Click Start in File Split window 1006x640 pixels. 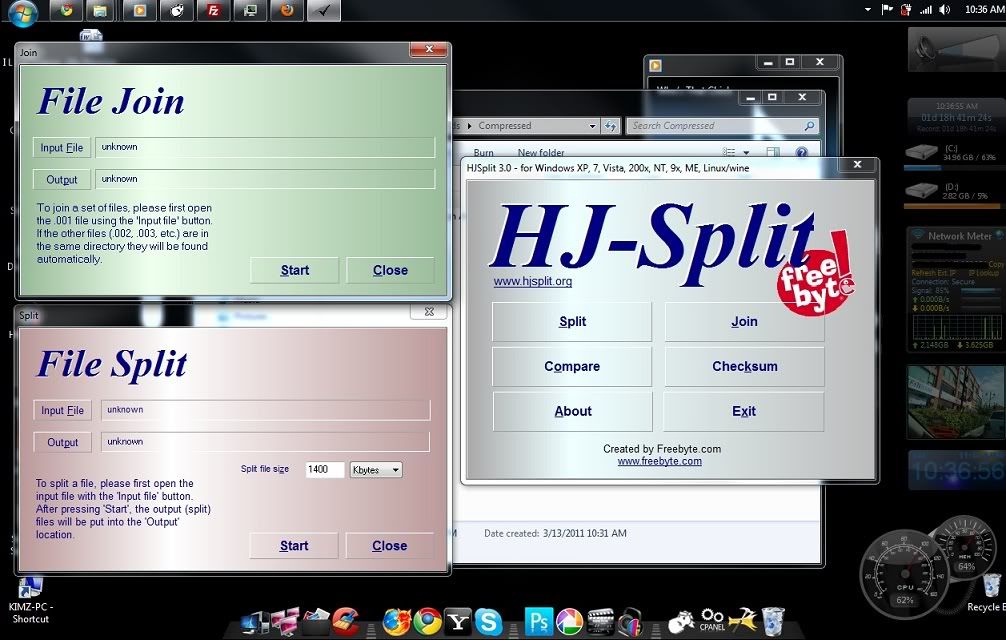(294, 546)
